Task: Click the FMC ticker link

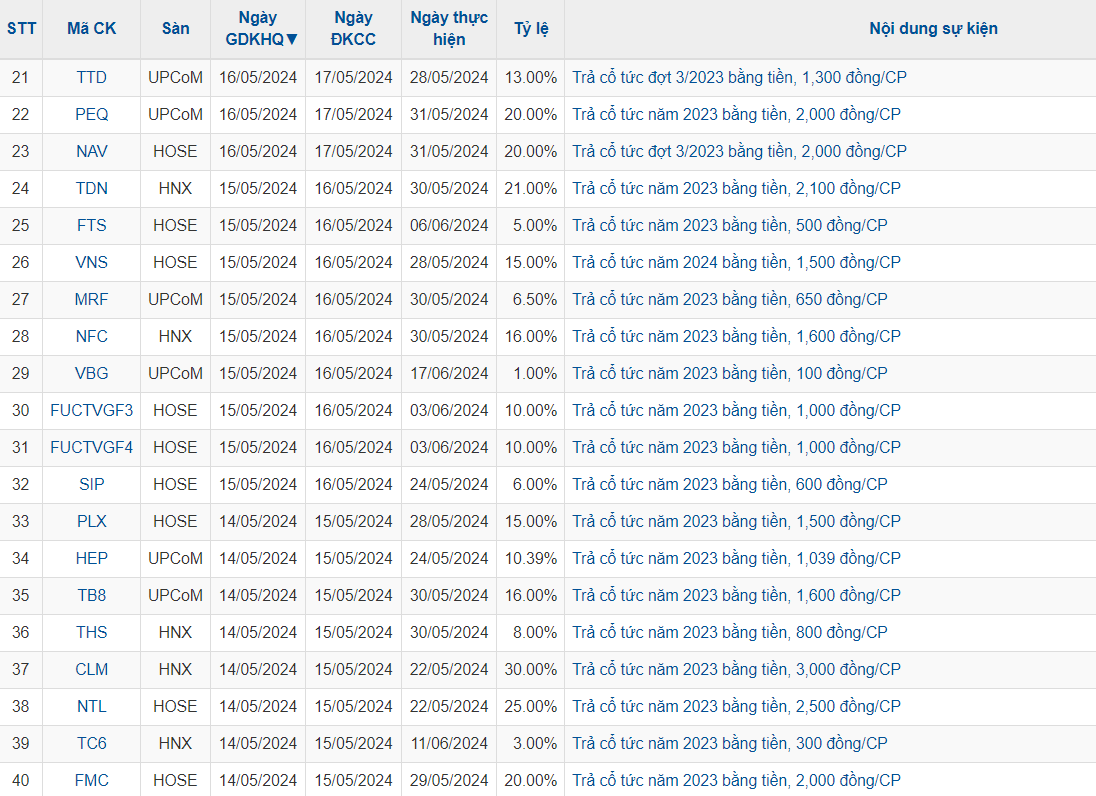Action: pos(91,780)
